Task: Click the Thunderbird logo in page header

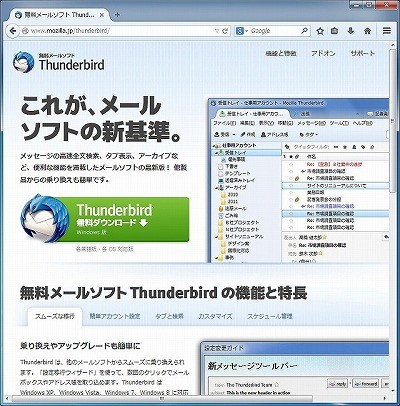Action: point(58,62)
